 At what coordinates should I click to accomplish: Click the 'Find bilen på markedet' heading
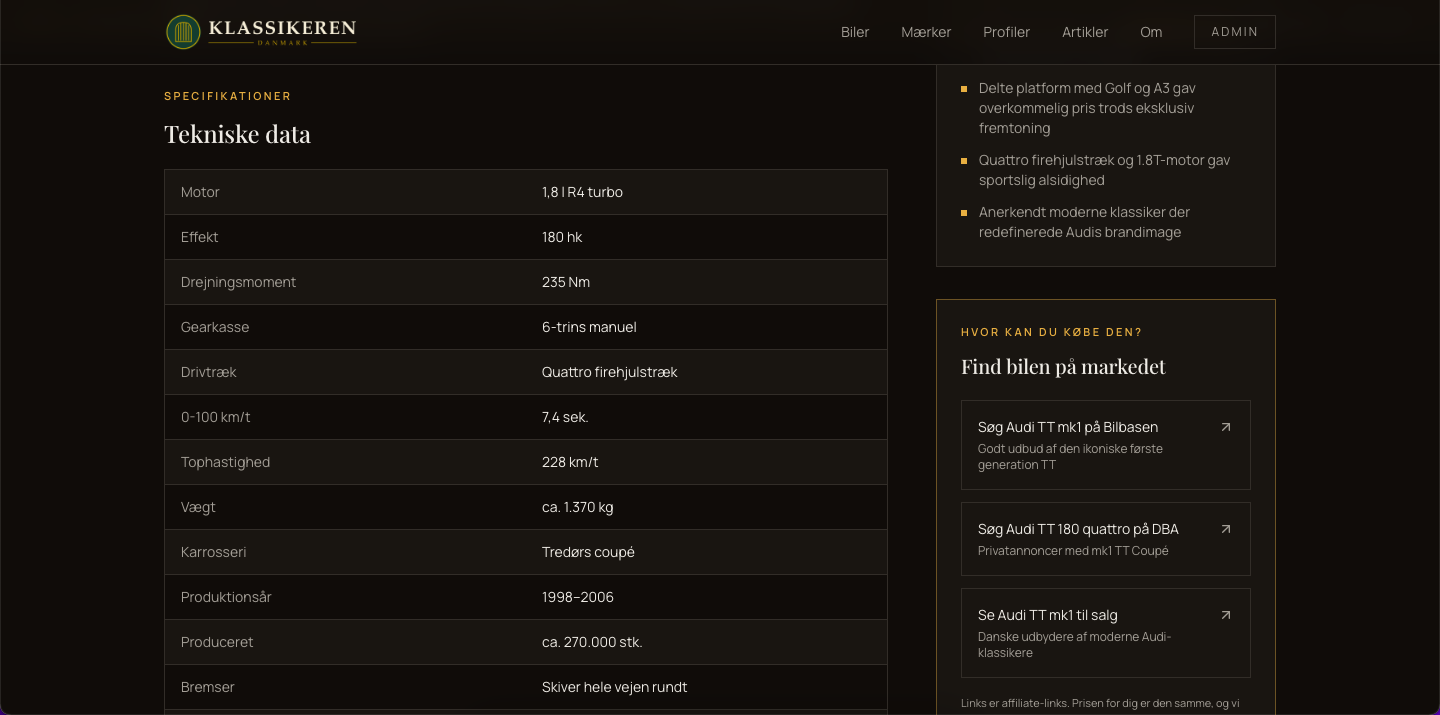point(1063,367)
